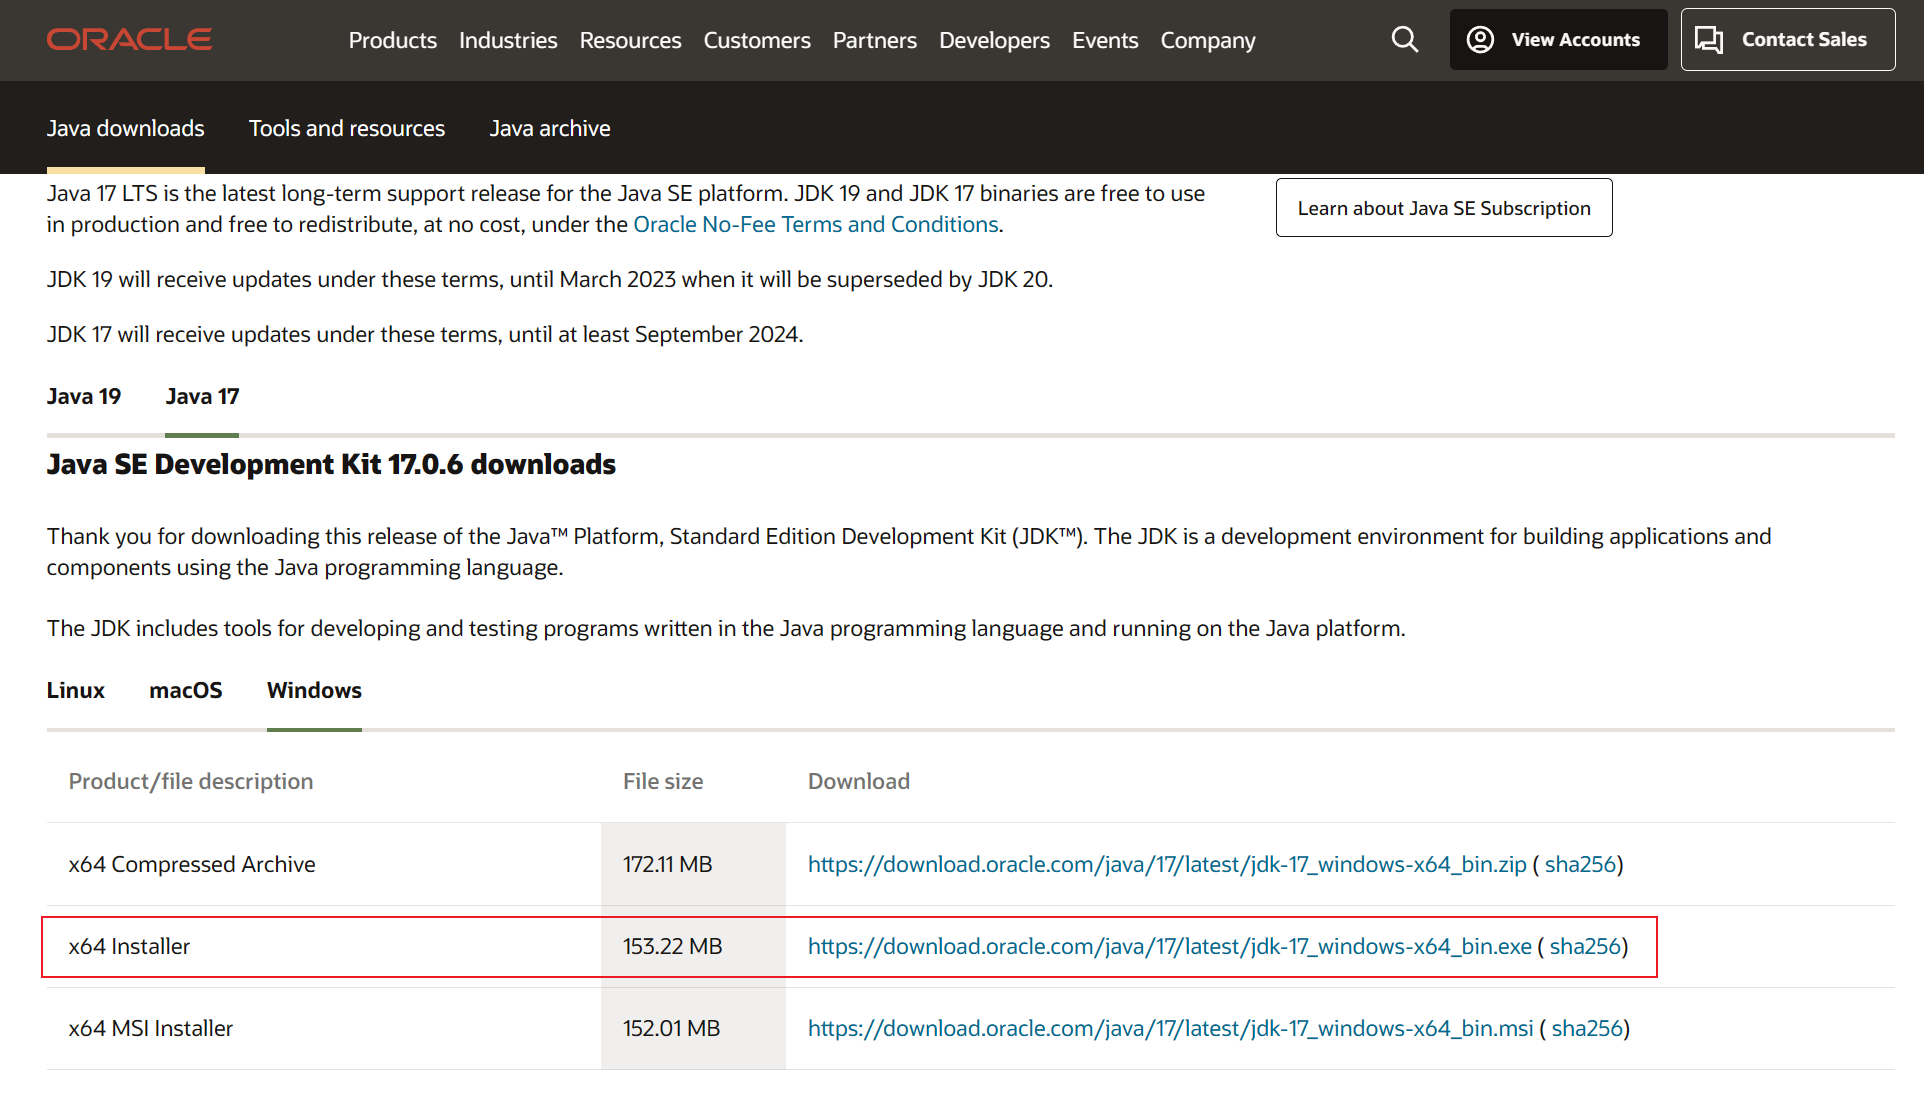Screen dimensions: 1924x1113
Task: Open the search magnifier icon
Action: (x=1404, y=40)
